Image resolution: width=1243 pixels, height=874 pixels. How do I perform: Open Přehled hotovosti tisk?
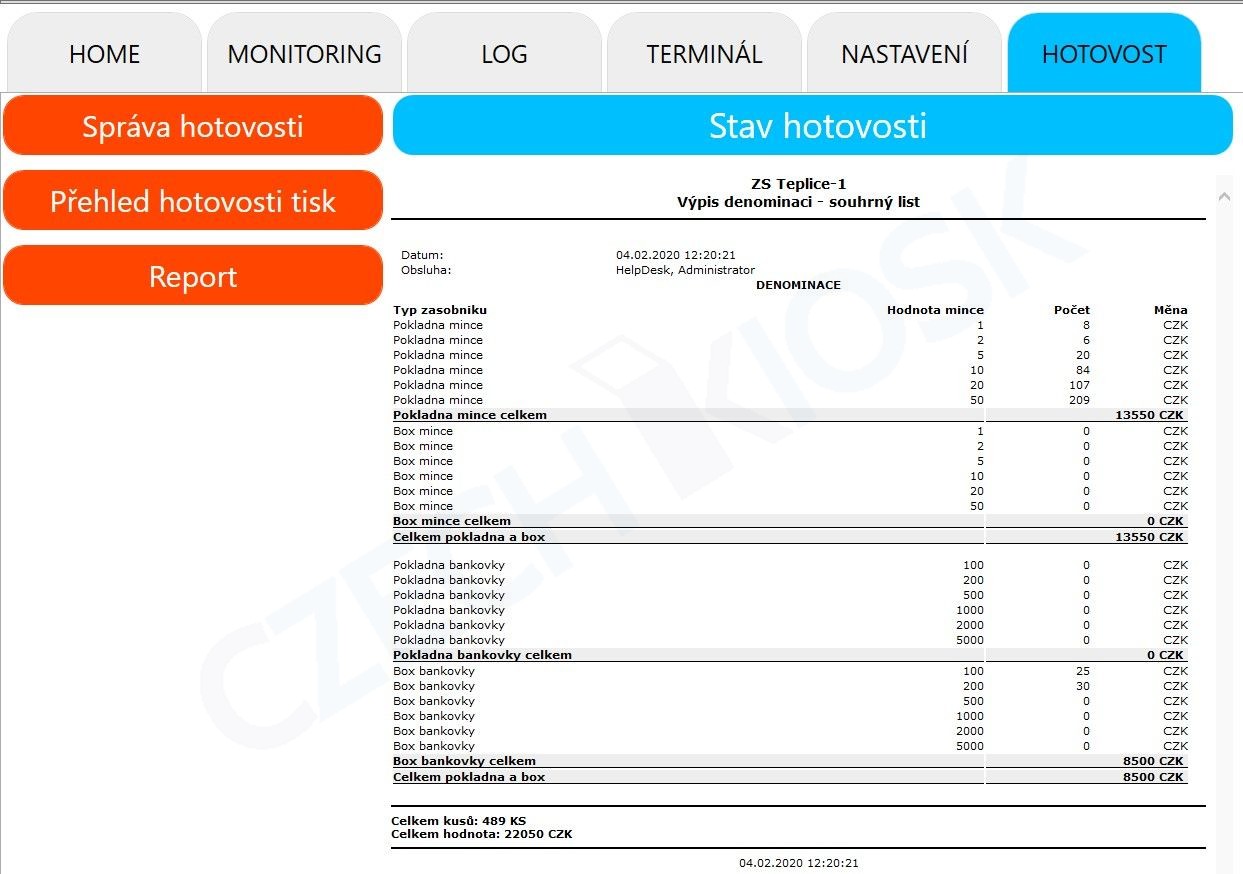pyautogui.click(x=193, y=201)
